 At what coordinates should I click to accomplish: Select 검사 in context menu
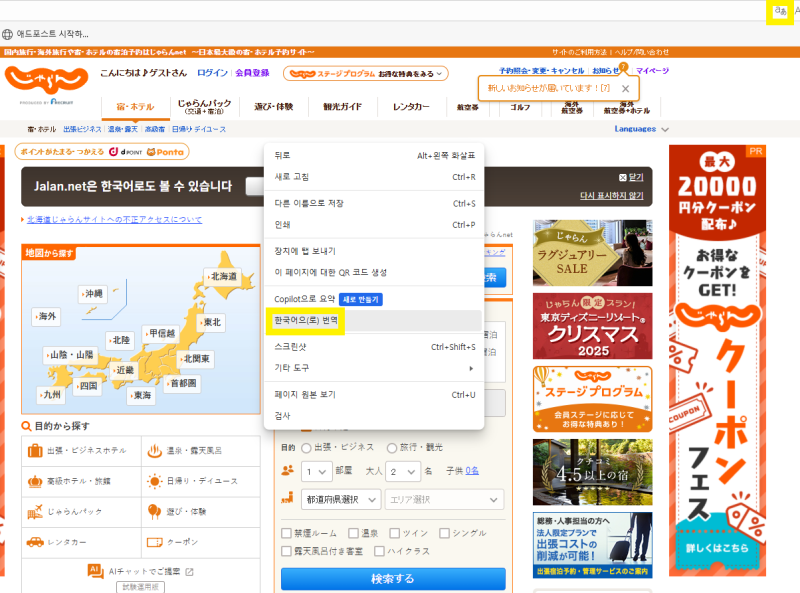374,416
